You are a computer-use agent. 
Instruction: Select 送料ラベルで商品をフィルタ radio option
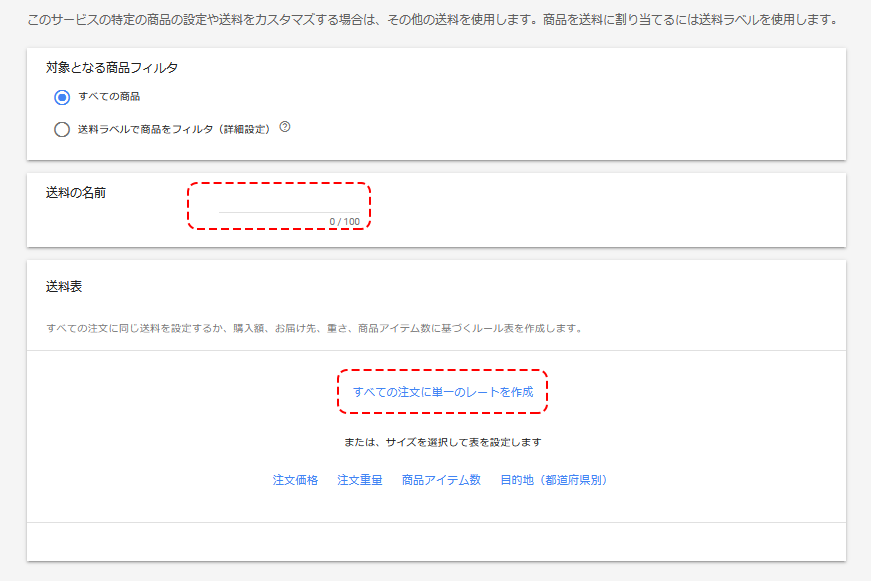click(x=62, y=129)
